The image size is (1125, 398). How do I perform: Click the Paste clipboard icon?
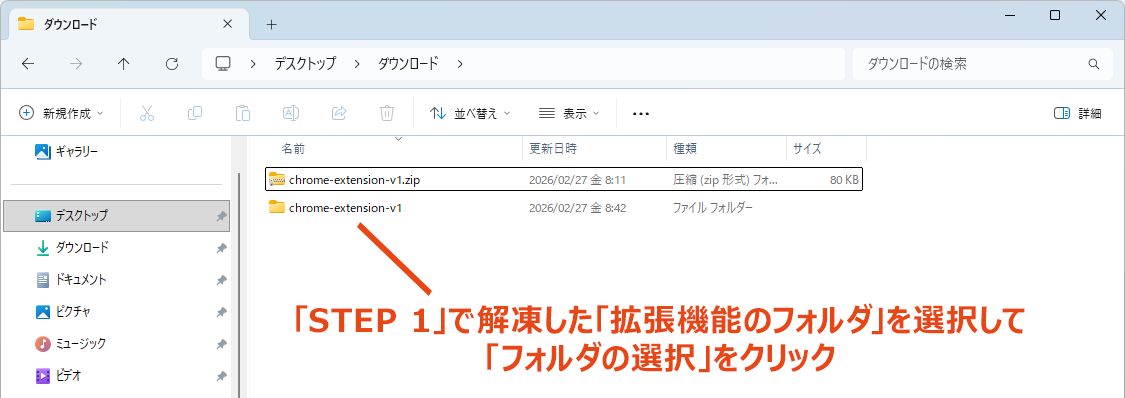click(243, 113)
